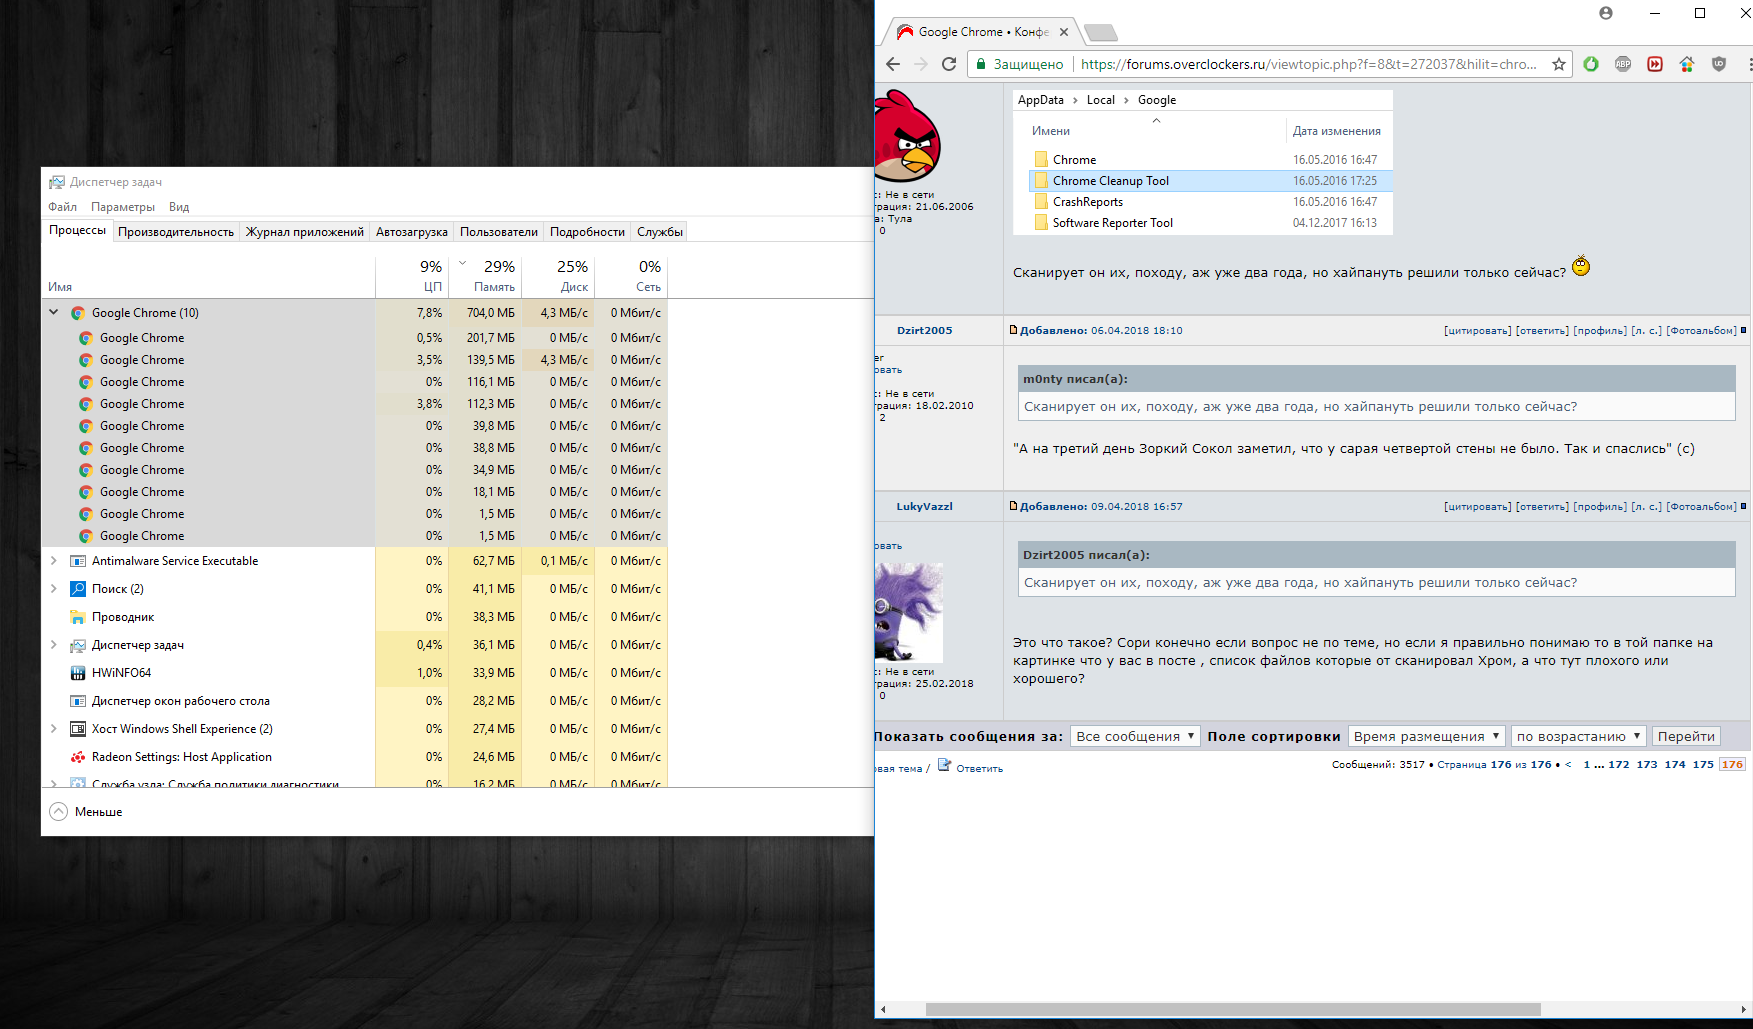Click the Проводник folder icon in Task Manager
The width and height of the screenshot is (1753, 1029).
point(78,617)
